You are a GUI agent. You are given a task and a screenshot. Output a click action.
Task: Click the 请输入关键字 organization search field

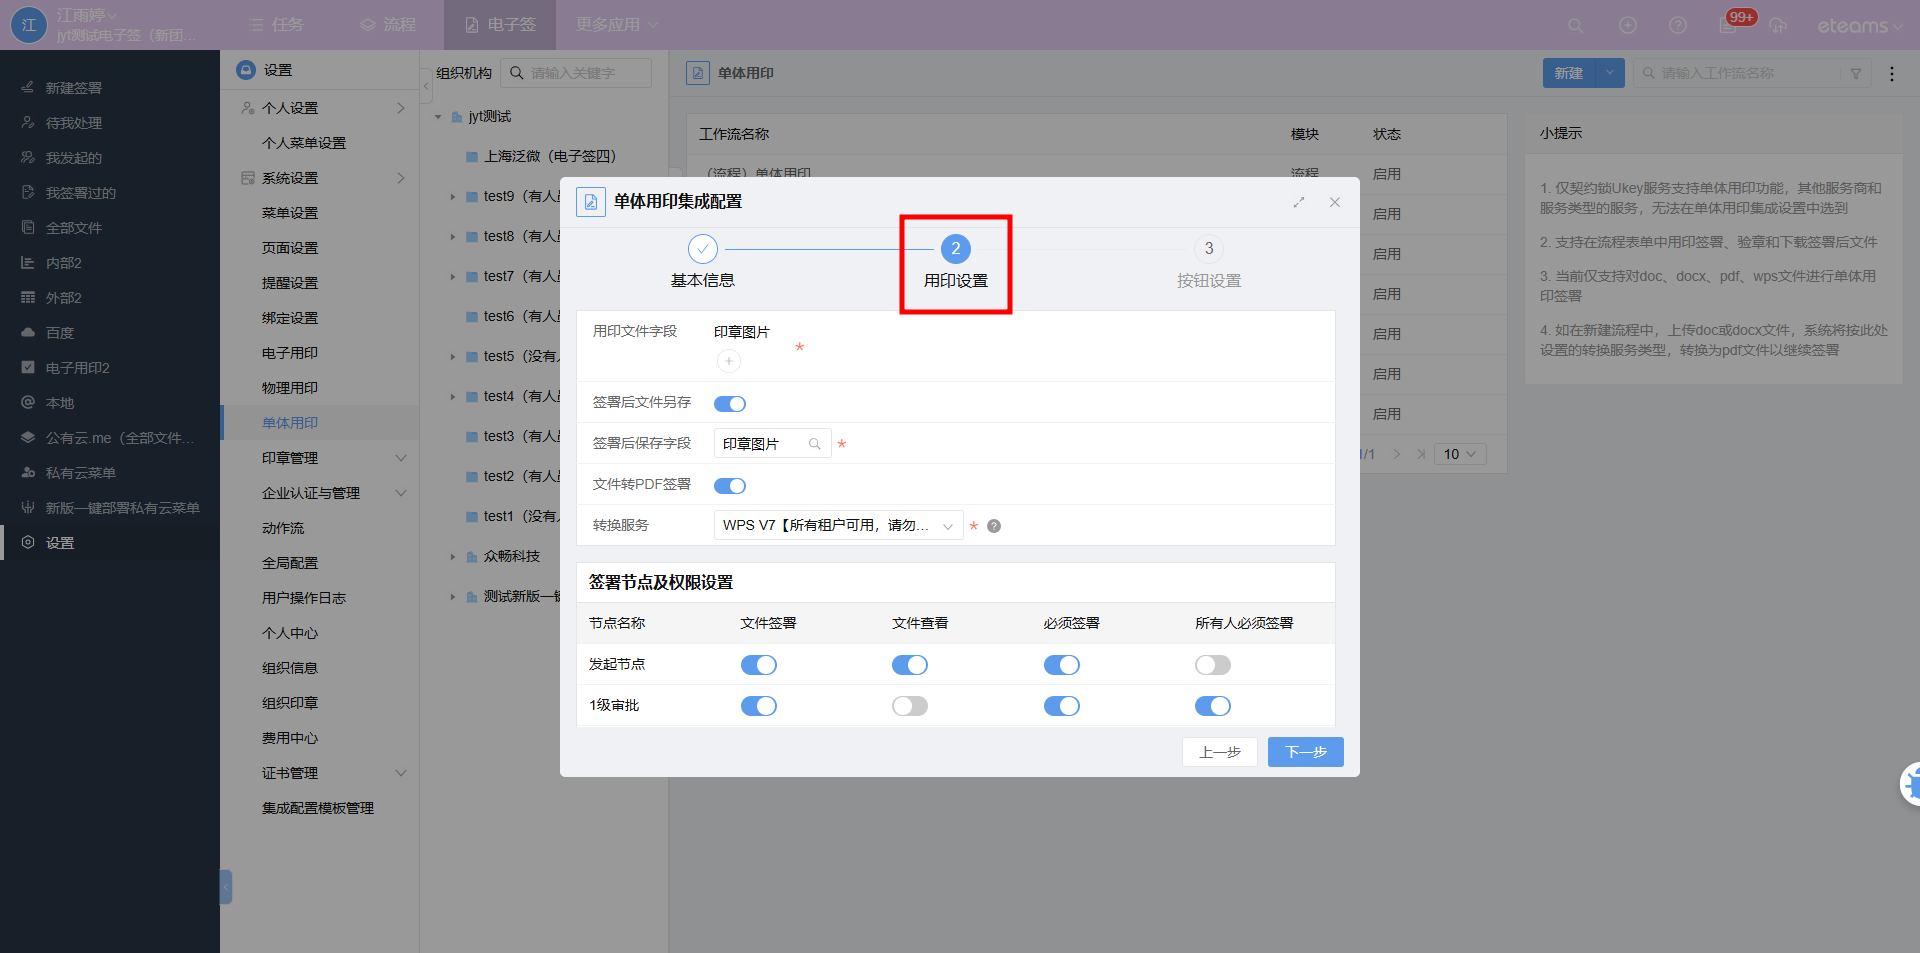(x=587, y=73)
